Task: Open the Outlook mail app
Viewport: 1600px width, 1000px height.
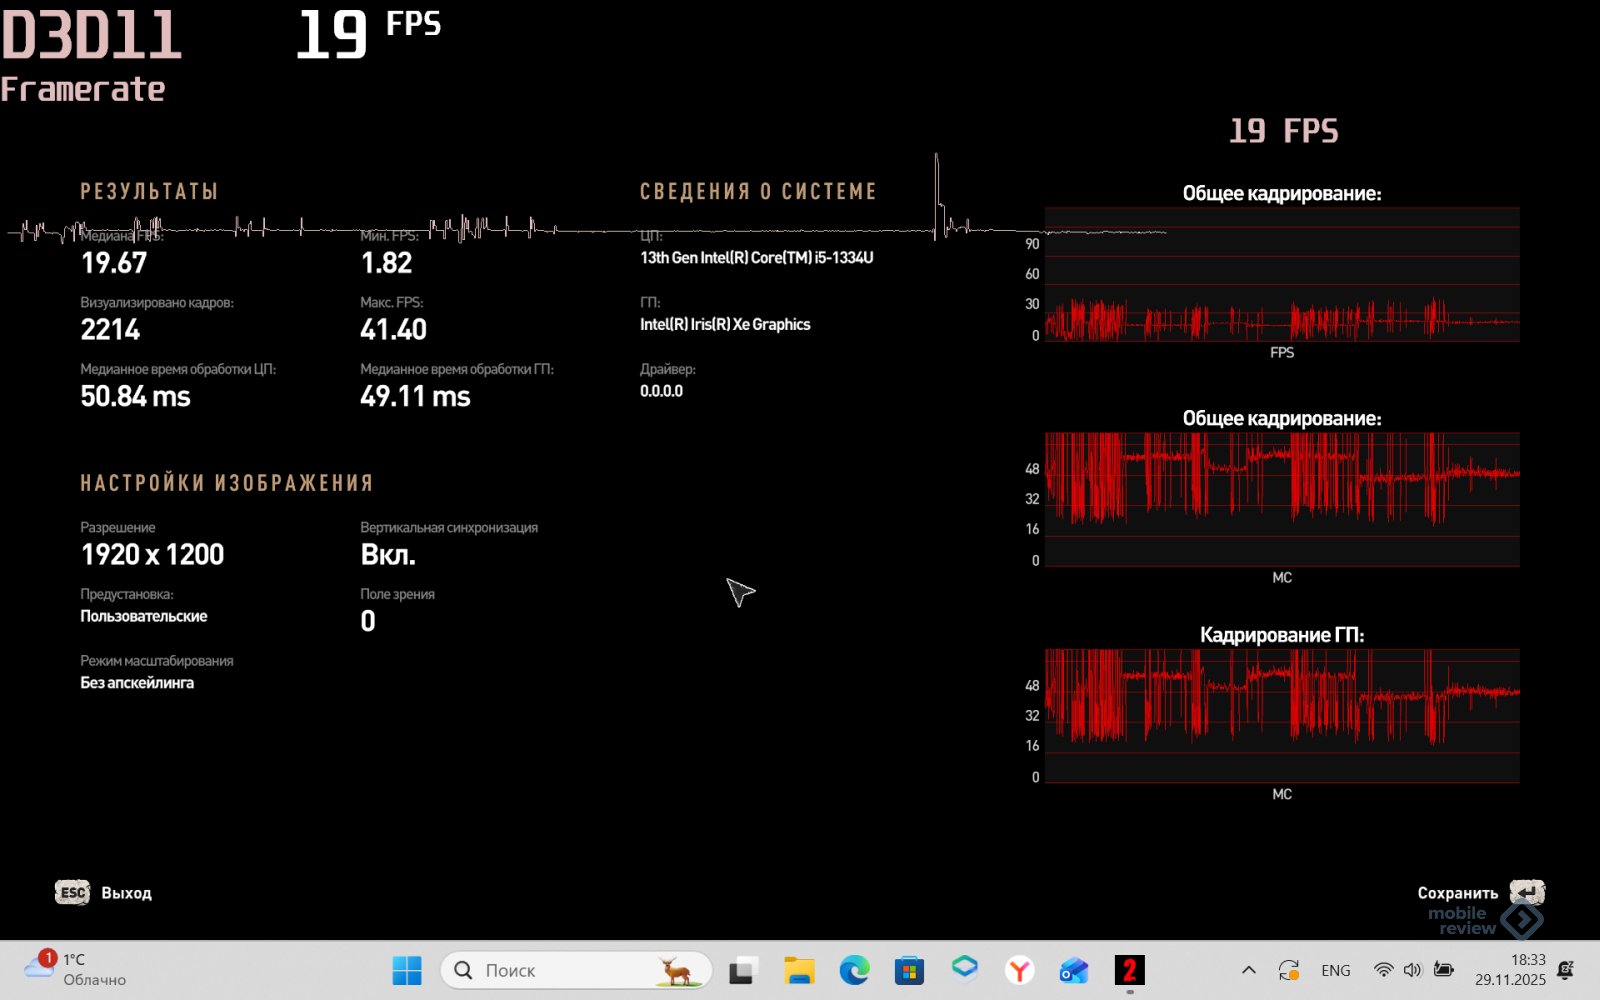Action: tap(1074, 970)
